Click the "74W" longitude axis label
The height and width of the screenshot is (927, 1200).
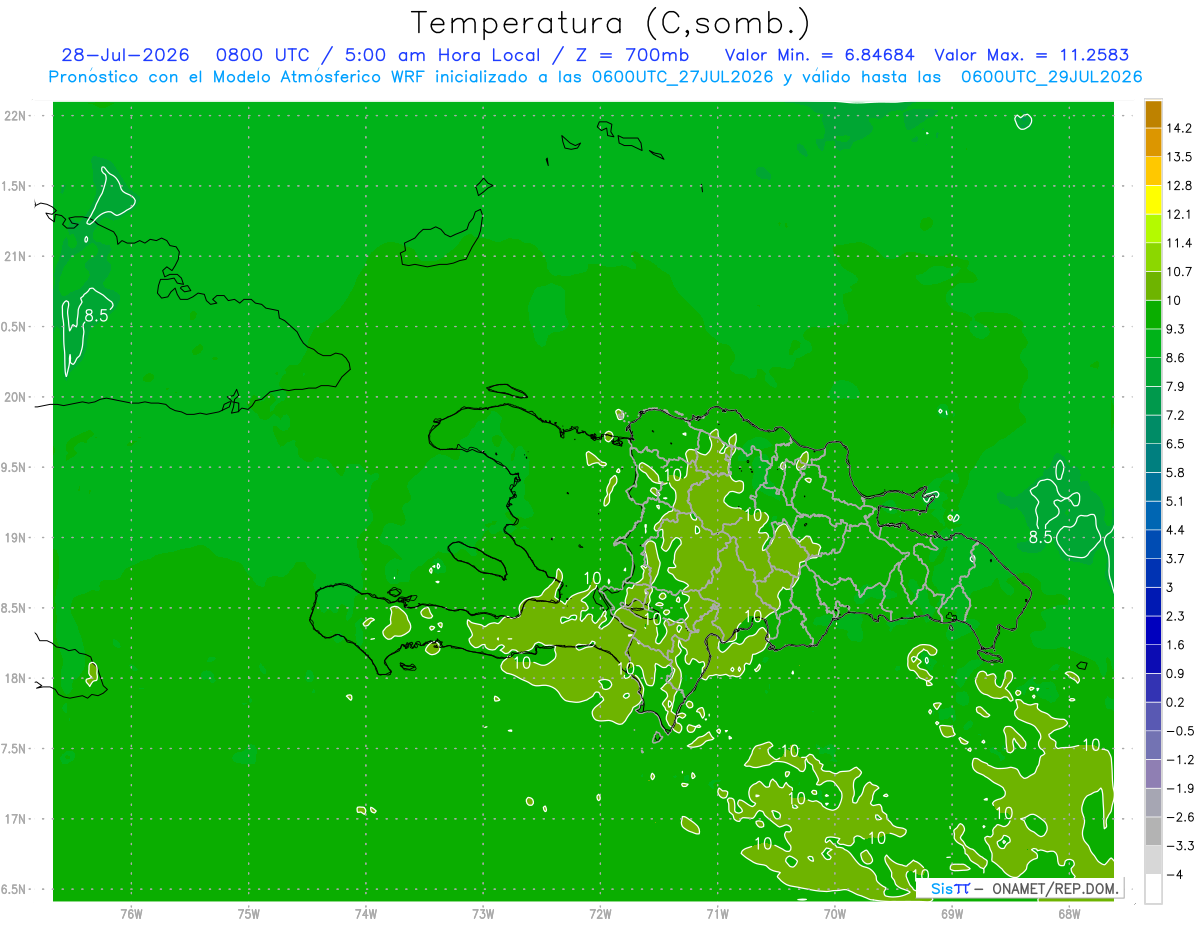[366, 913]
